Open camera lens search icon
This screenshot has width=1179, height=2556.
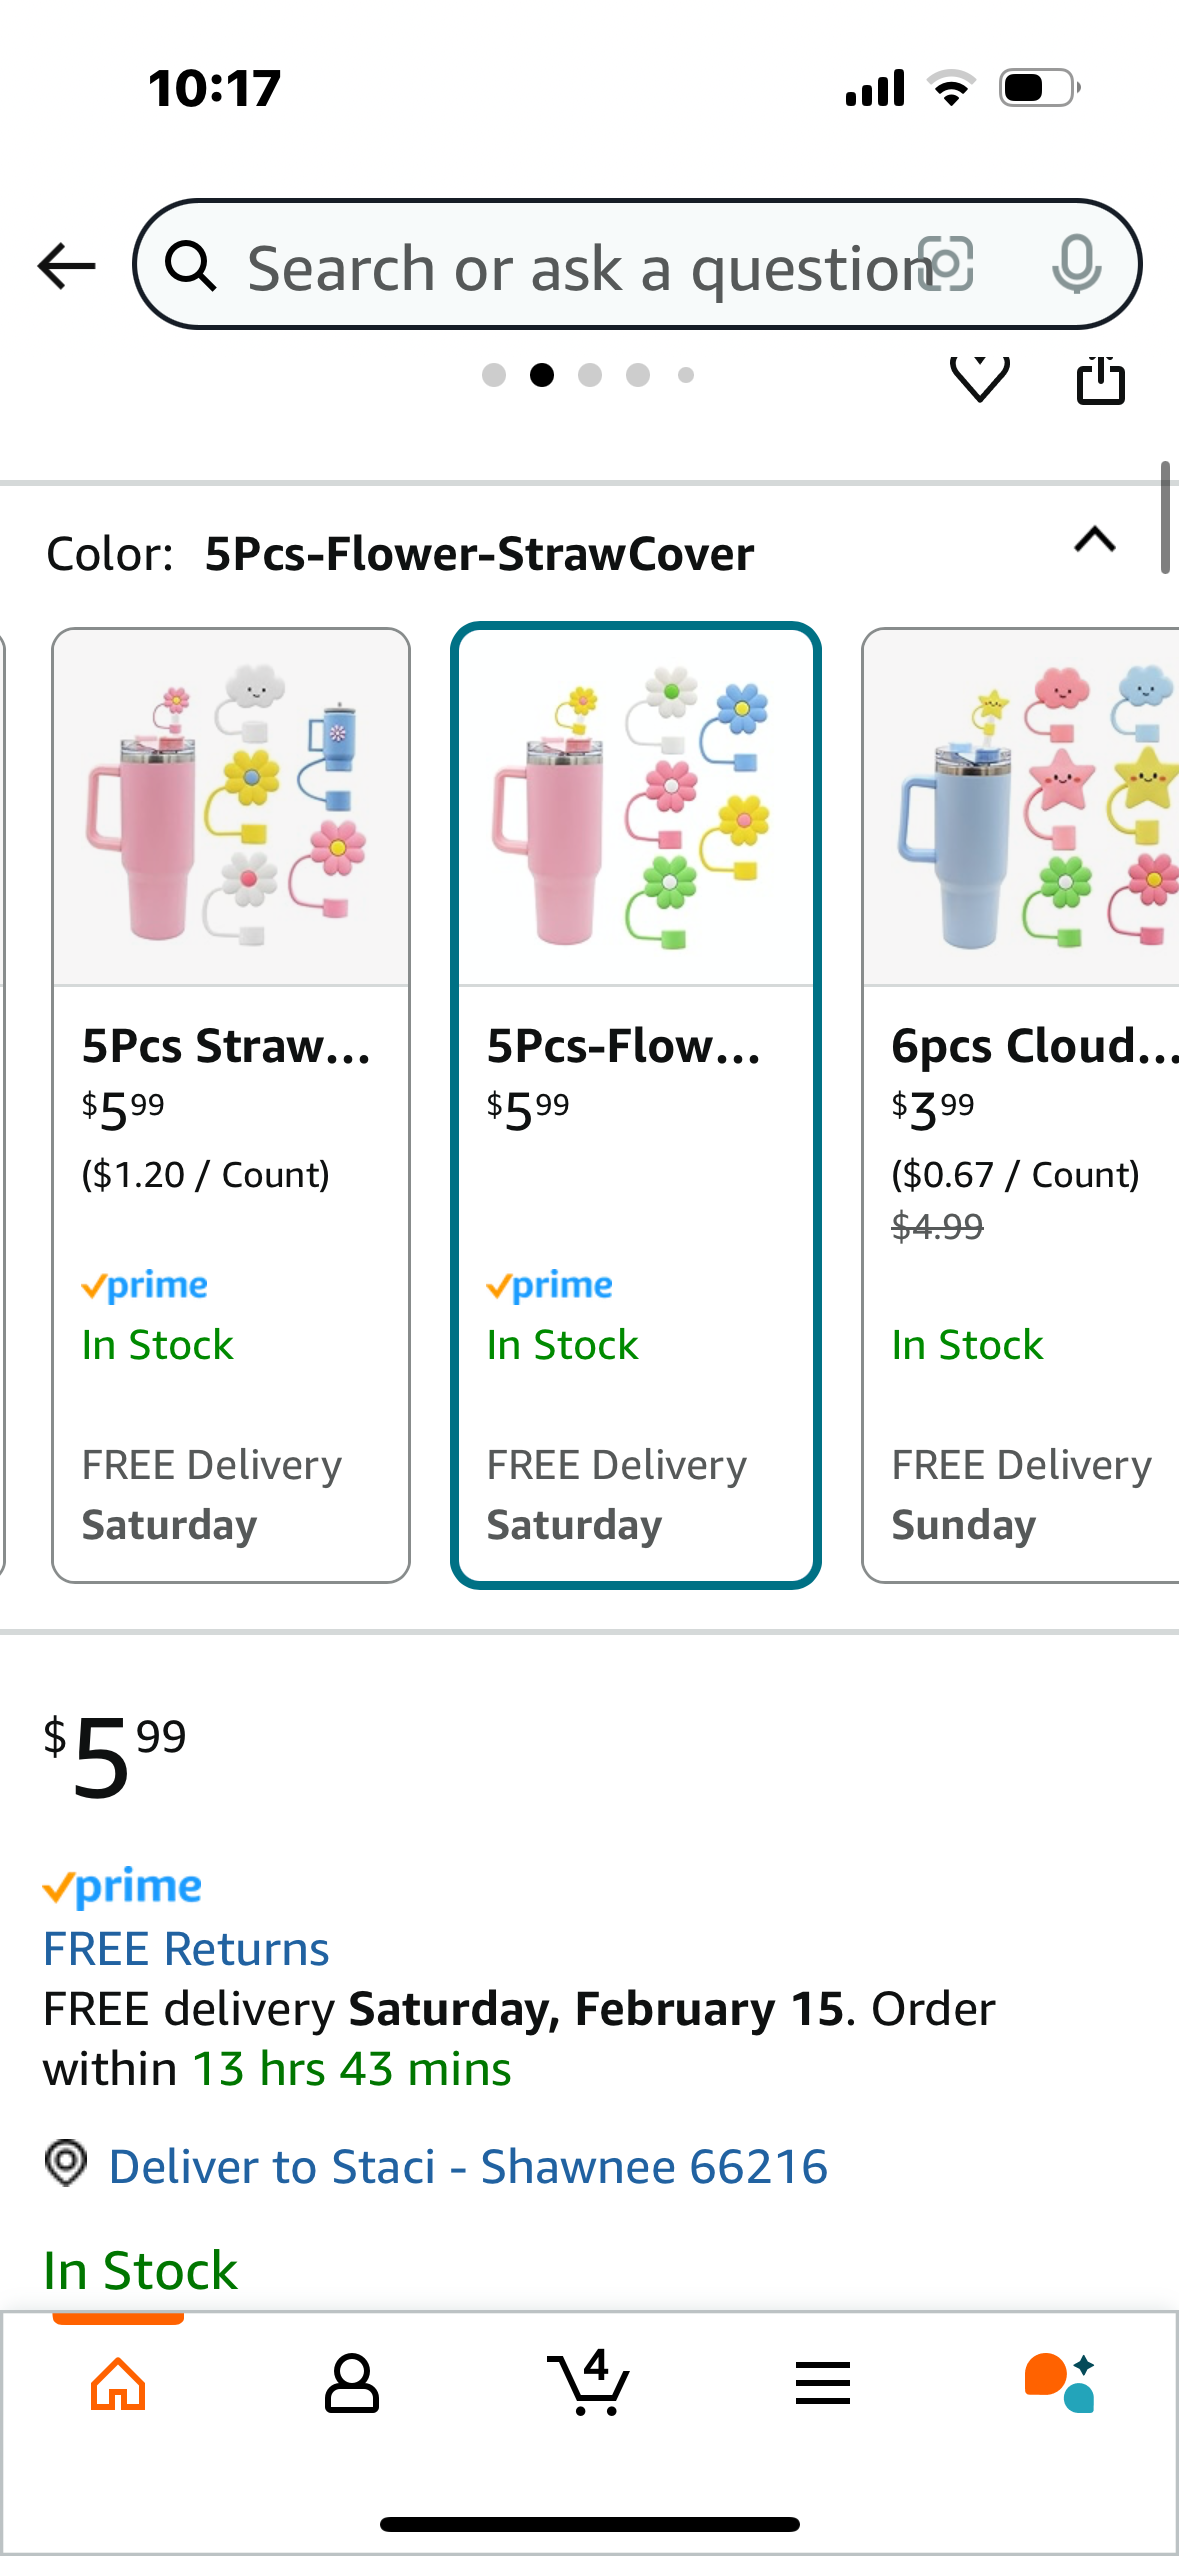click(x=946, y=265)
